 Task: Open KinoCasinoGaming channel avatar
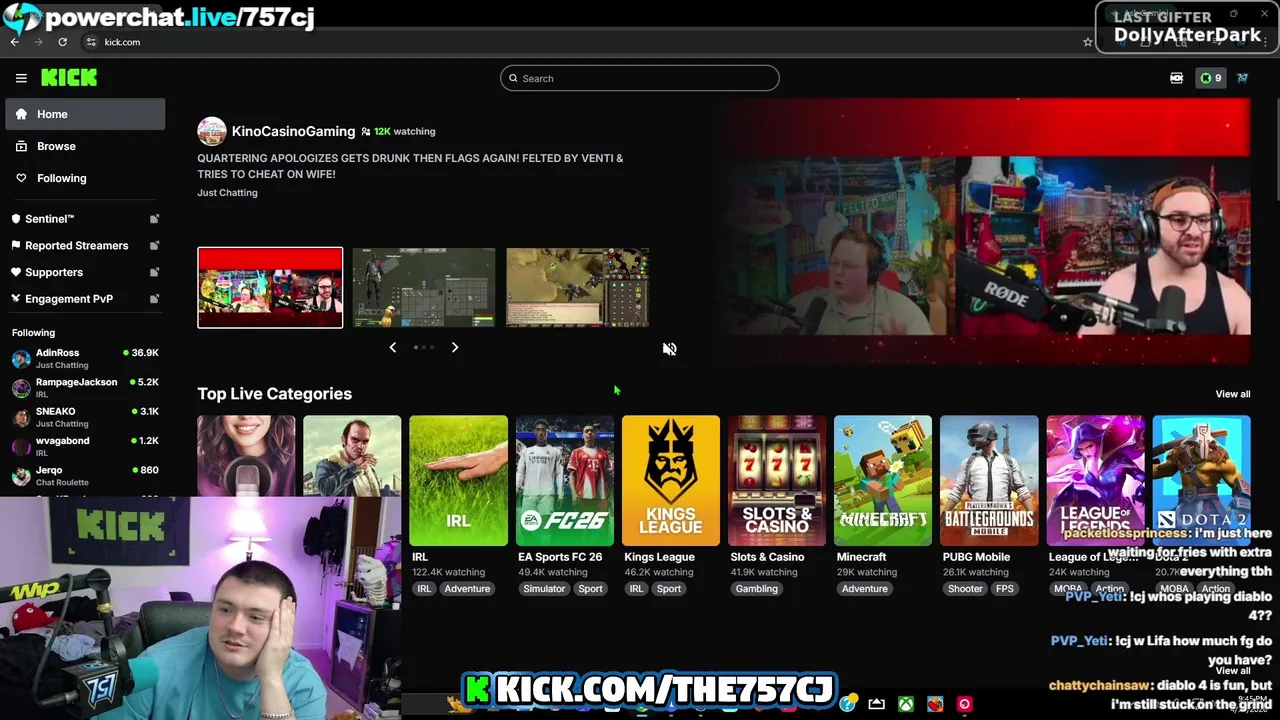pyautogui.click(x=212, y=131)
